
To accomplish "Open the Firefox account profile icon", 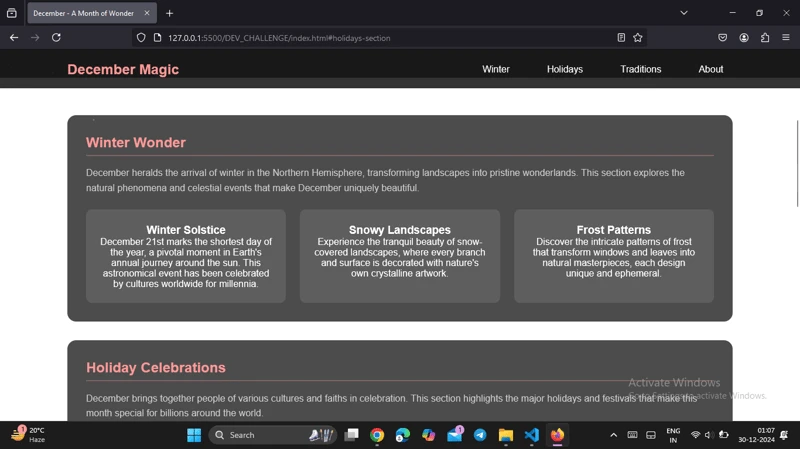I will [x=744, y=38].
